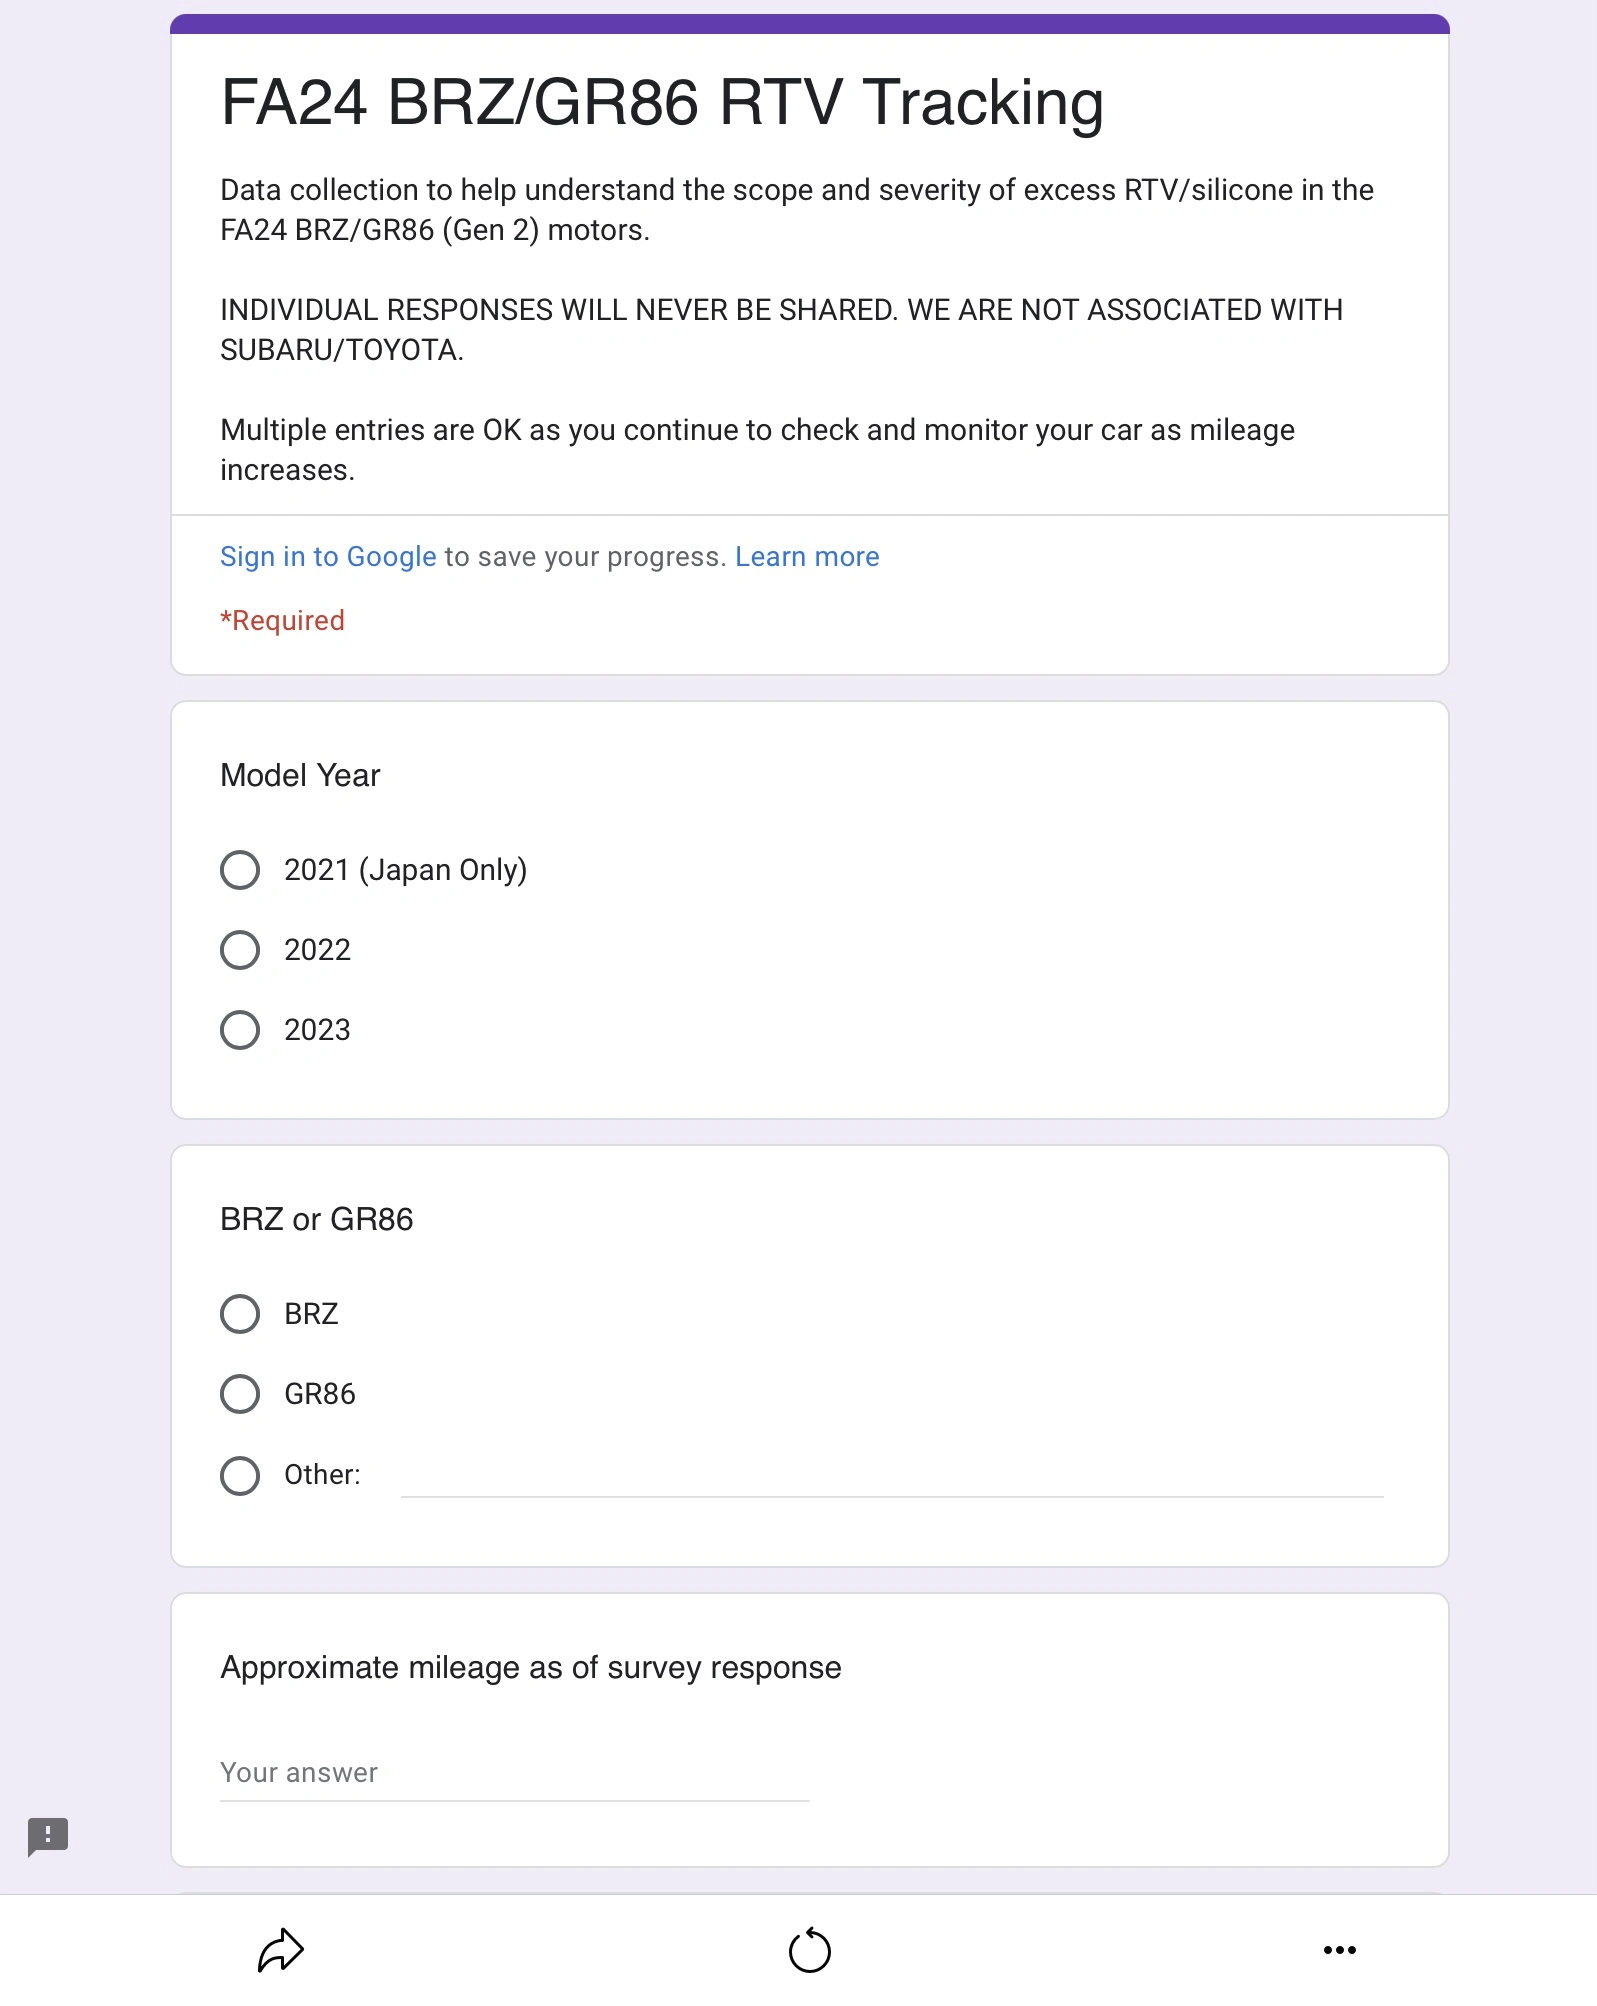This screenshot has width=1597, height=2006.
Task: Click the Other text input line
Action: [892, 1477]
